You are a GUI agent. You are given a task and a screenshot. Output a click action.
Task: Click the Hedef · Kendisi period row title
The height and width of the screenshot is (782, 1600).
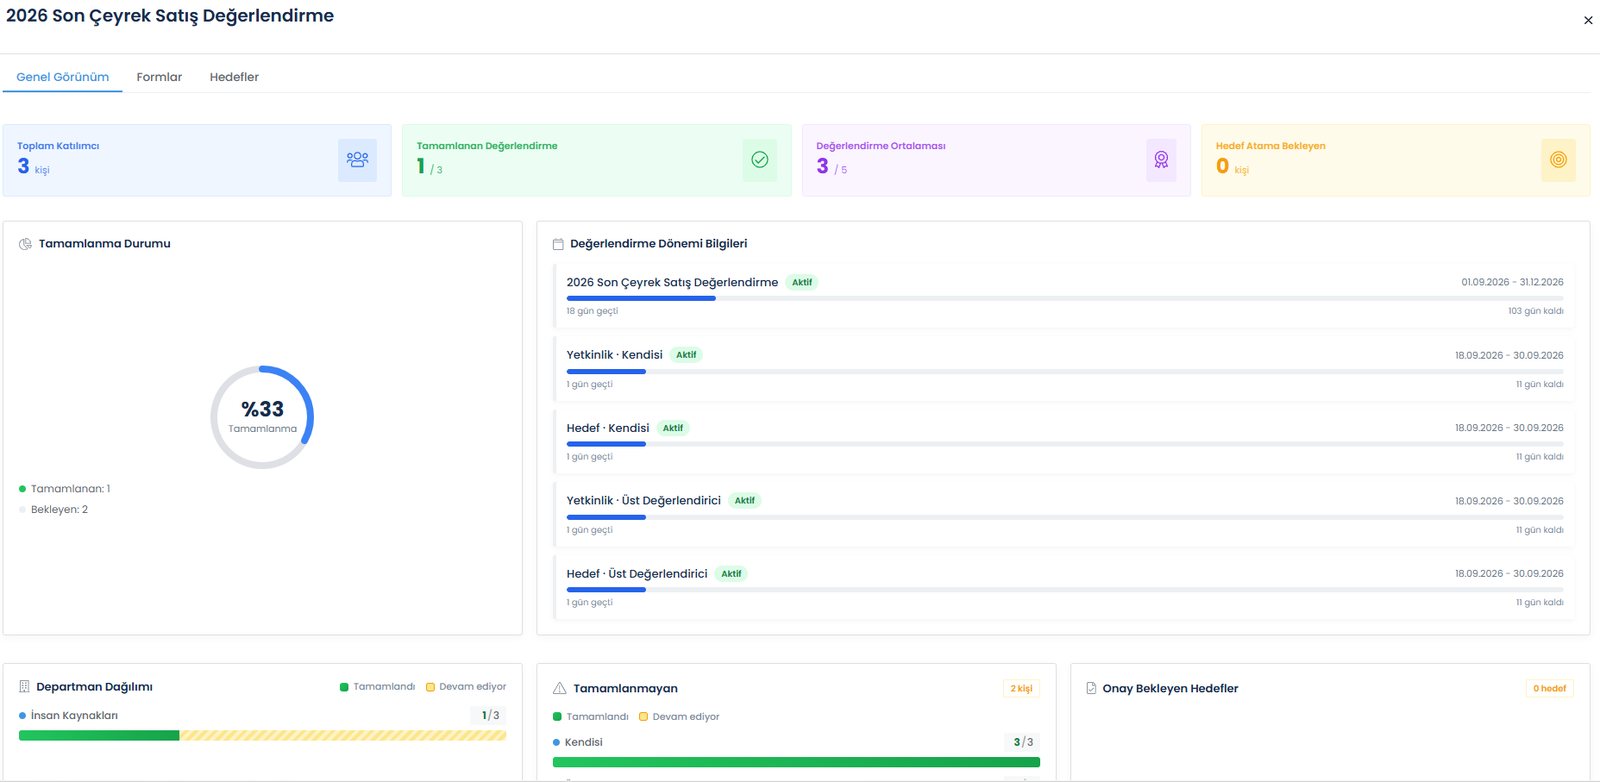point(608,428)
